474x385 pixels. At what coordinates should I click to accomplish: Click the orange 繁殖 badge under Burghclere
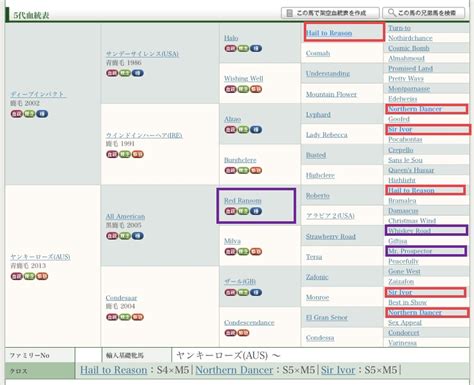click(256, 171)
